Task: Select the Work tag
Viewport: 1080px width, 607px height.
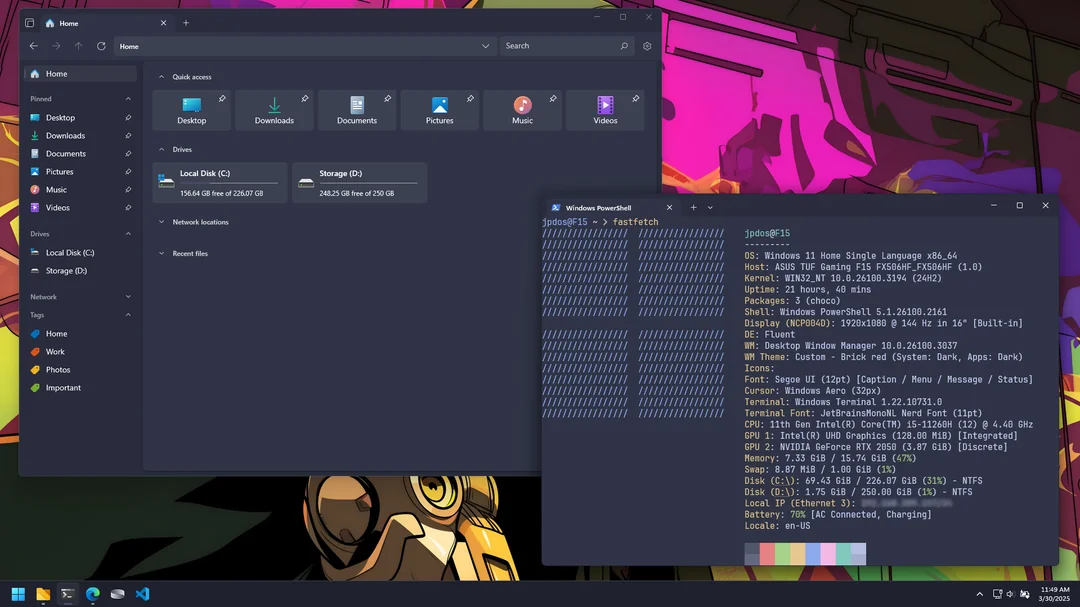Action: pos(80,351)
